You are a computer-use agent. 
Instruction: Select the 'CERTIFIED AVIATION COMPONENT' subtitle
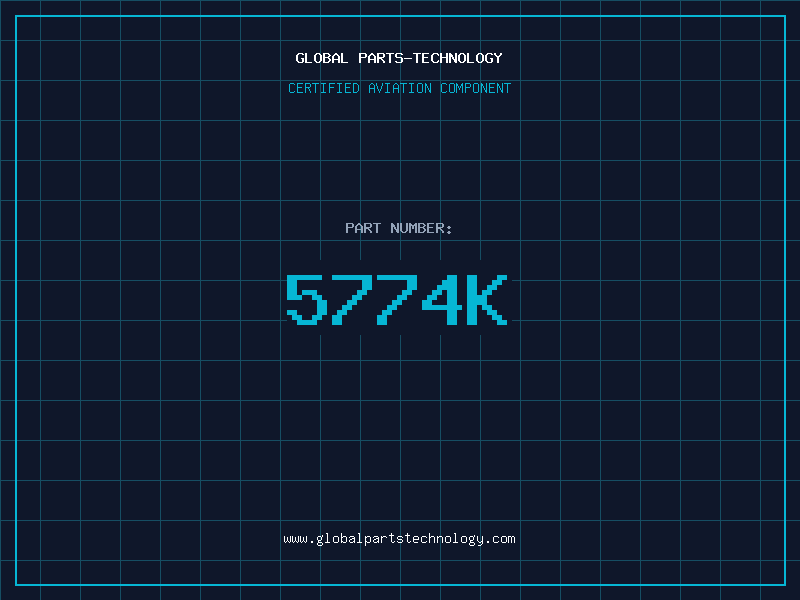[399, 88]
